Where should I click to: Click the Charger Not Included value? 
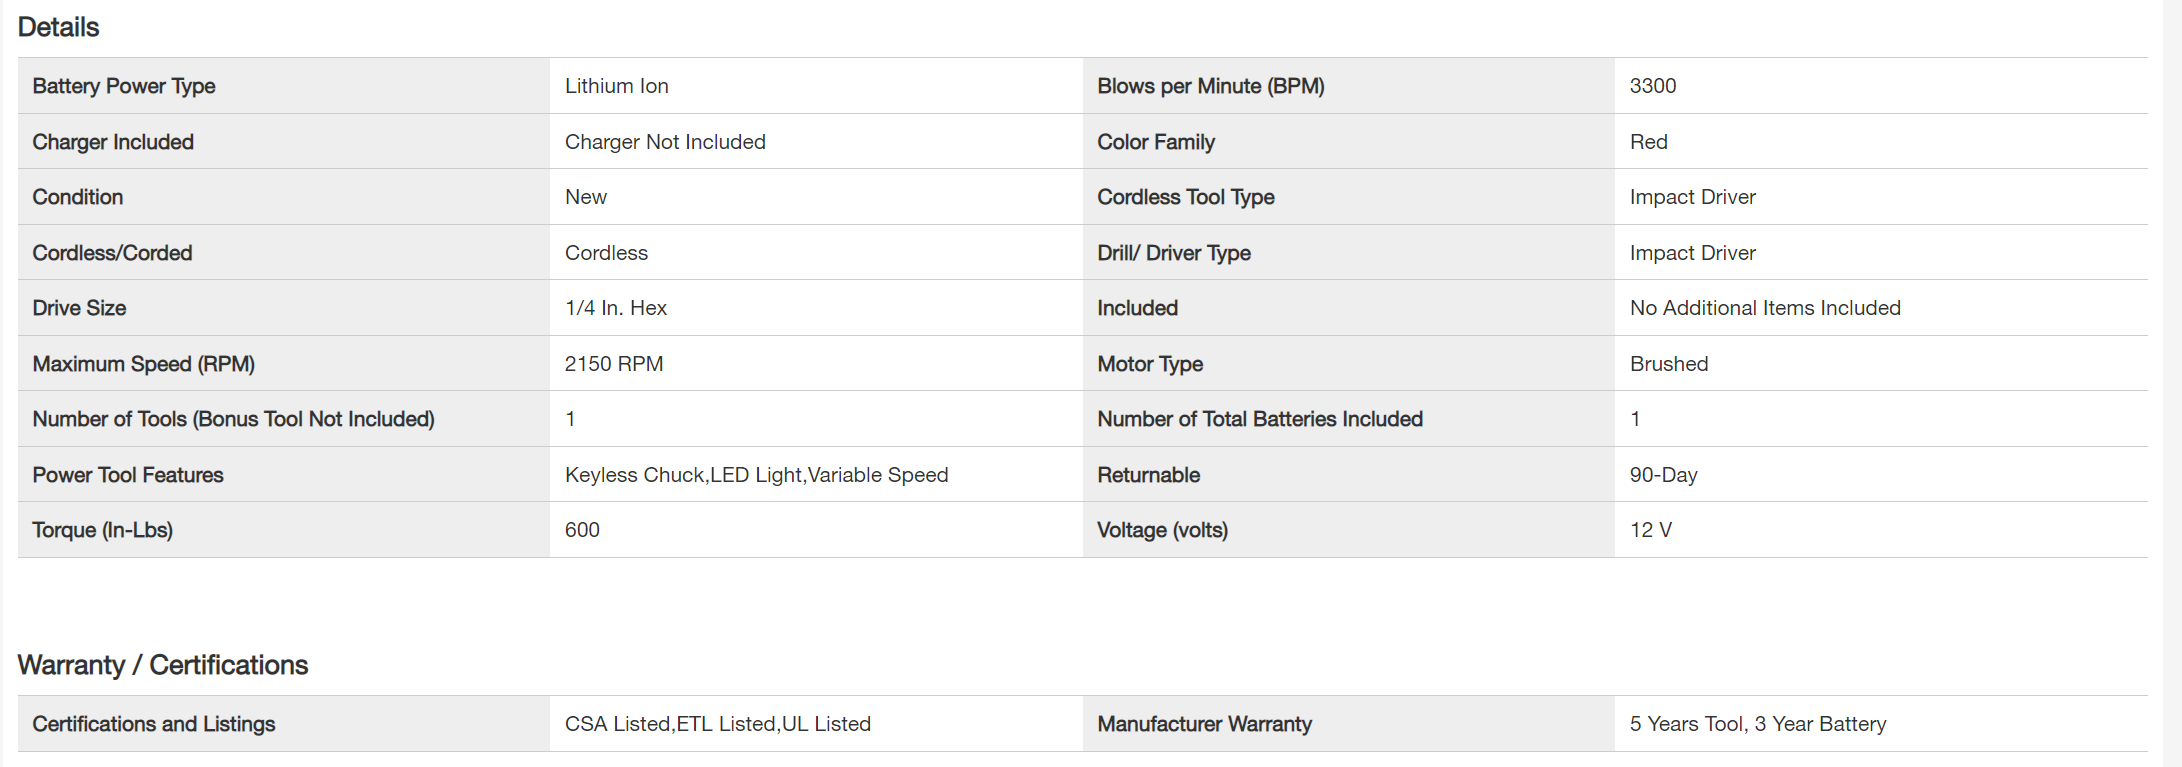pyautogui.click(x=665, y=142)
